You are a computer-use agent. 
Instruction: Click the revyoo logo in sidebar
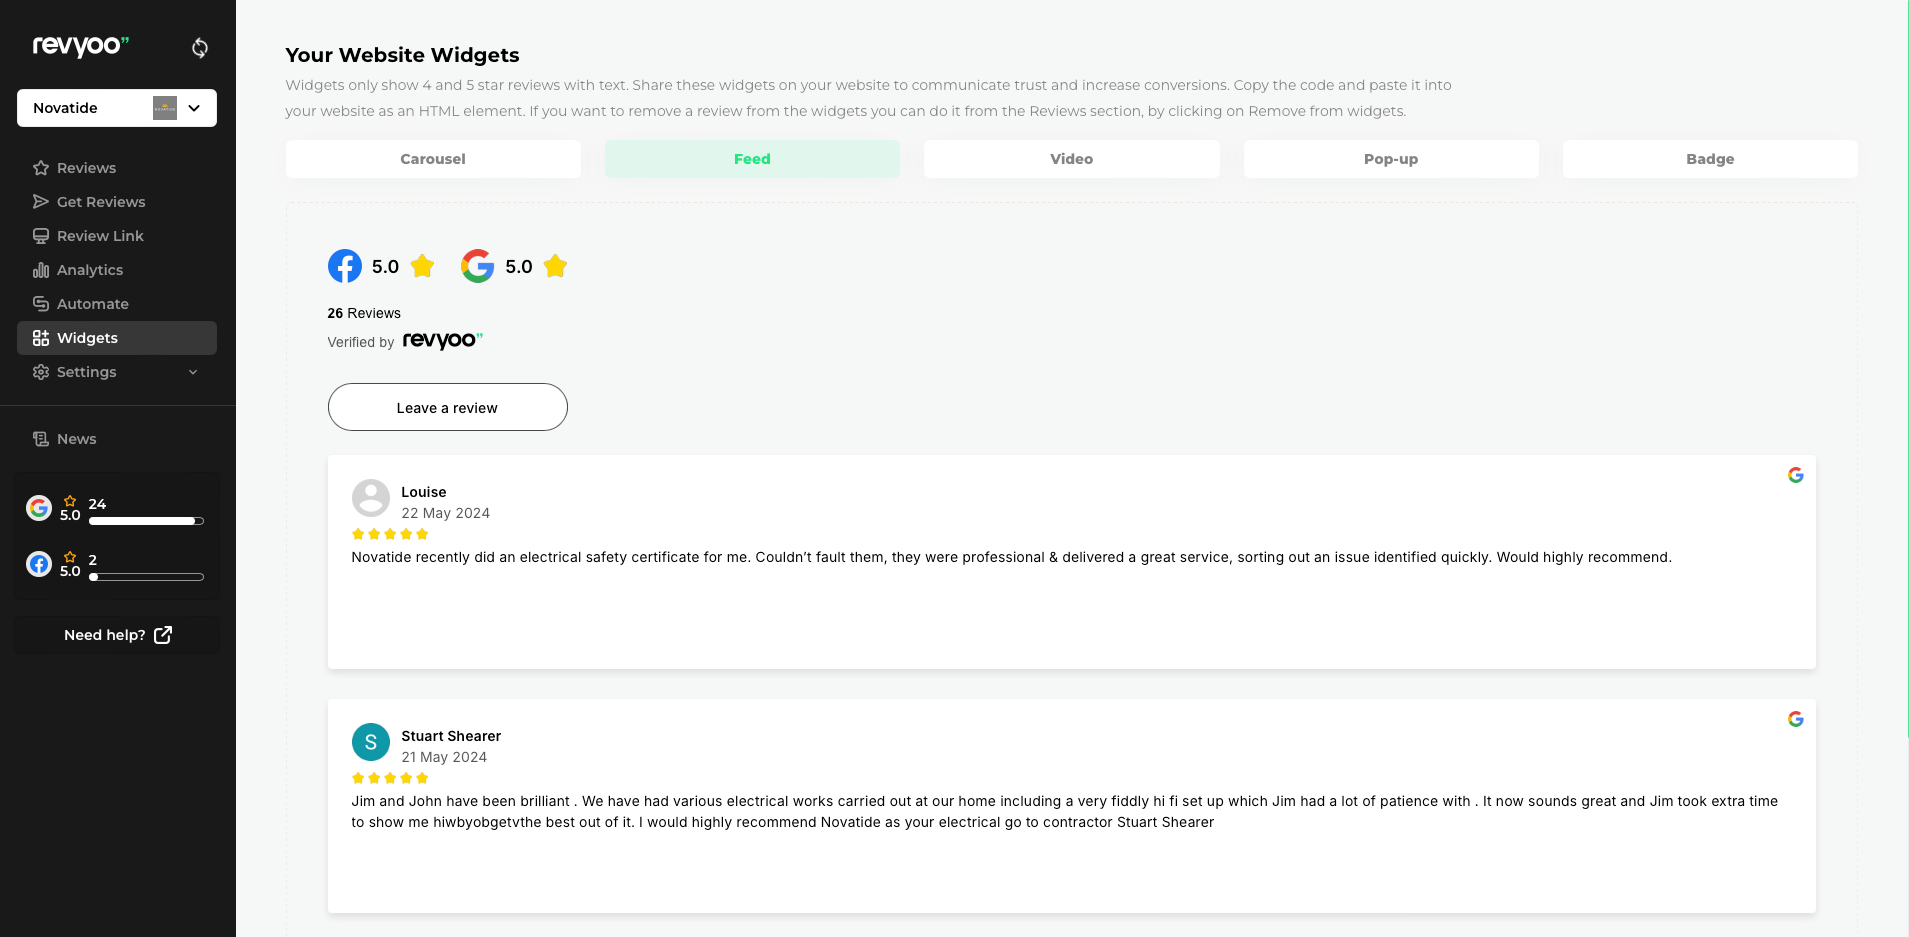(x=80, y=46)
